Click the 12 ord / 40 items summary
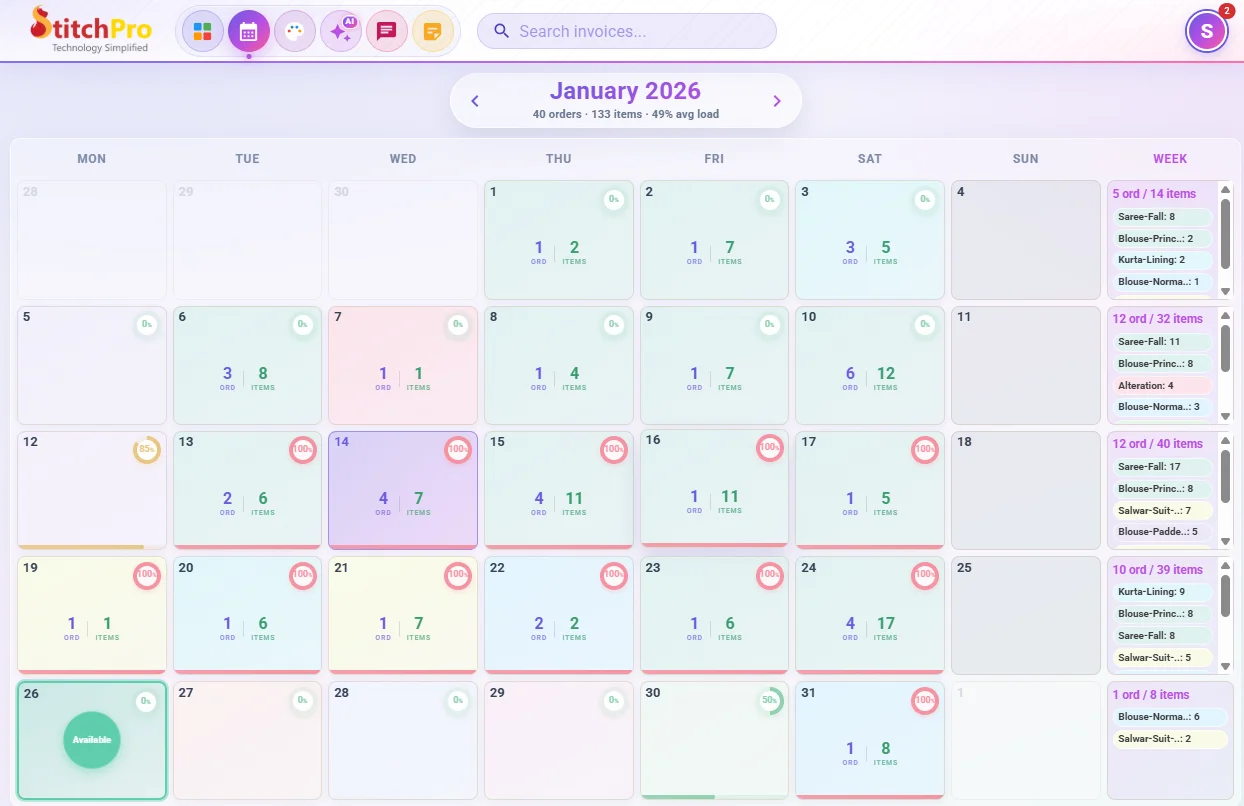The image size is (1244, 806). pyautogui.click(x=1157, y=444)
